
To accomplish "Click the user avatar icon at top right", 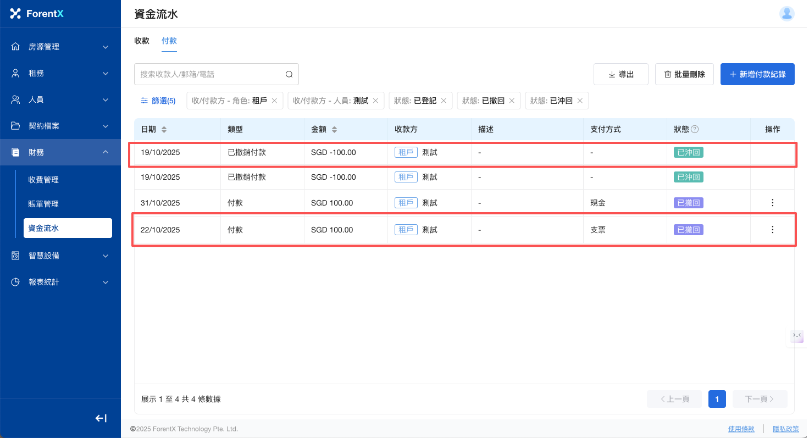I will pyautogui.click(x=786, y=13).
